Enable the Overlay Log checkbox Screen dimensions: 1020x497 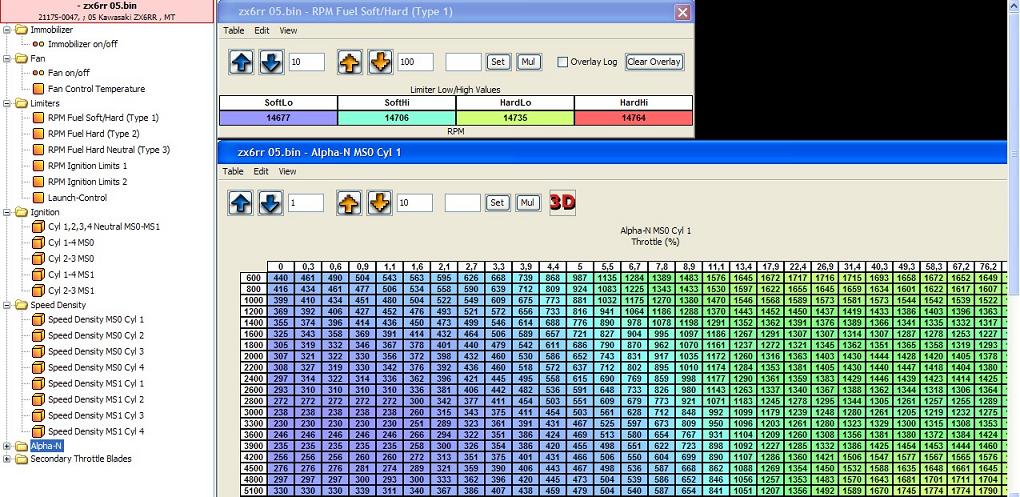coord(563,62)
